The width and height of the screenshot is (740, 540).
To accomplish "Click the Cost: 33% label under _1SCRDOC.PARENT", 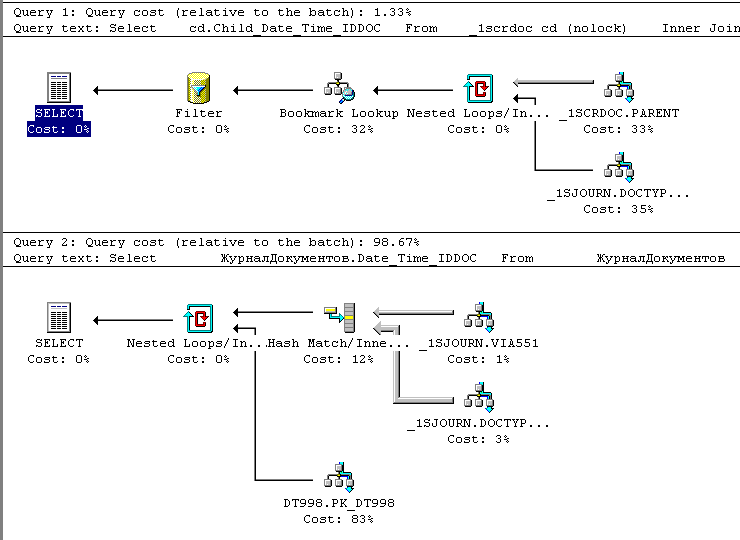I will tap(619, 129).
